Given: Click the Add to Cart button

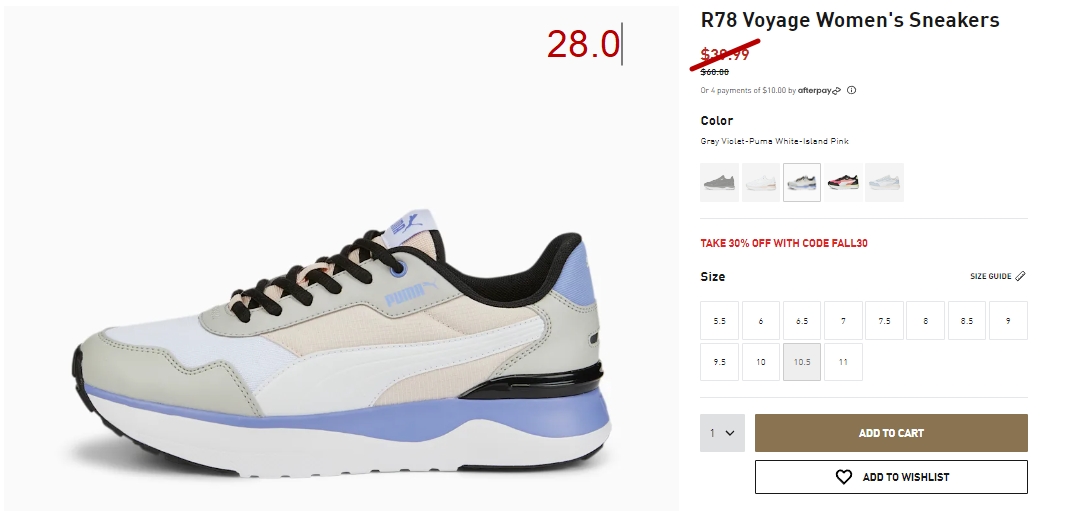Looking at the screenshot, I should point(891,433).
